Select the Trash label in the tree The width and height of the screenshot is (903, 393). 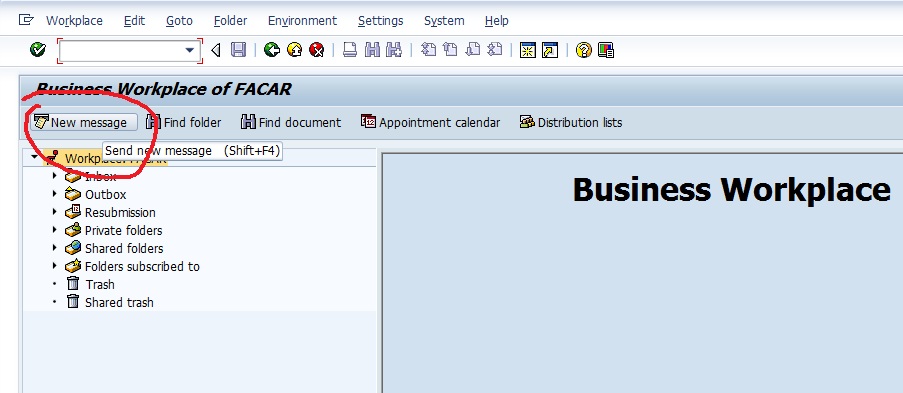point(100,285)
